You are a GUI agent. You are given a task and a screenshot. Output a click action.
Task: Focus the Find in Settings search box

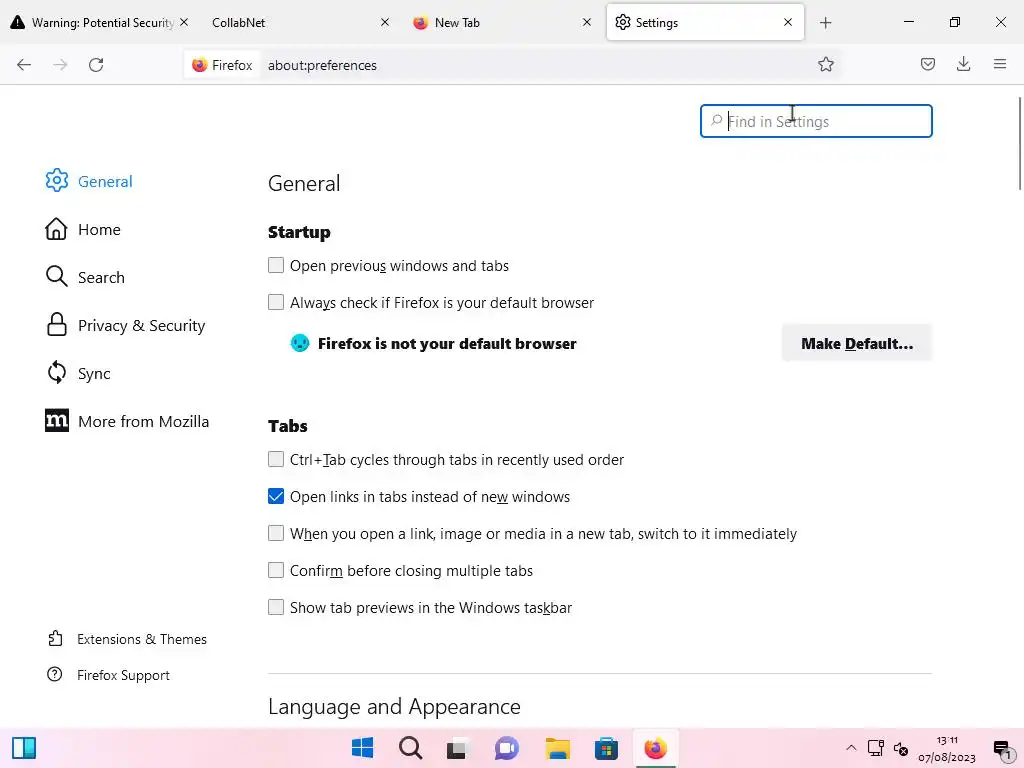[816, 121]
